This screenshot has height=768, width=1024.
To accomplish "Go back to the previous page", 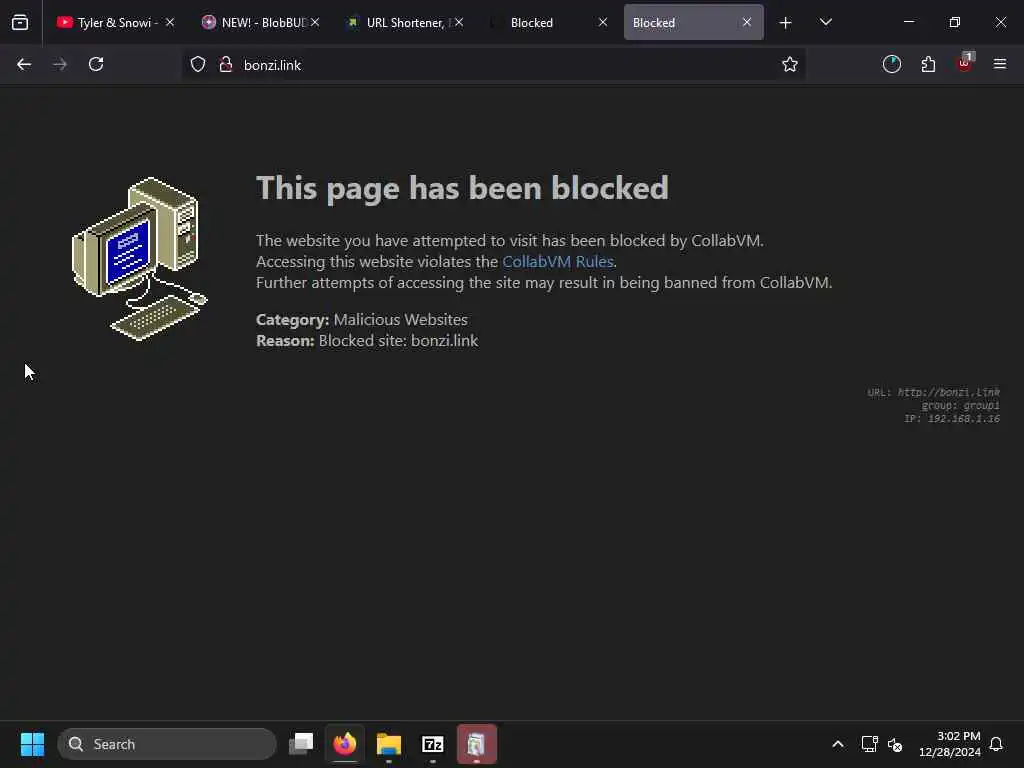I will (24, 64).
